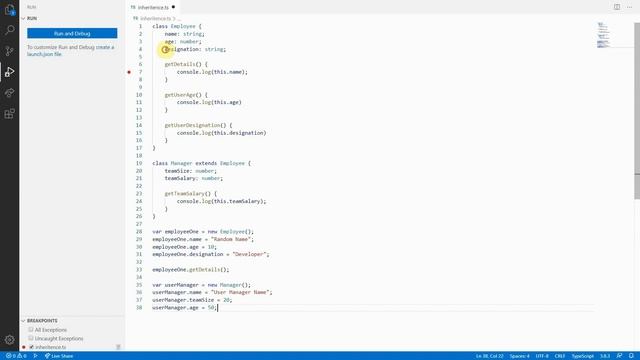Screen dimensions: 640x360
Task: Open the Explorer view in the activity bar
Action: pos(9,9)
